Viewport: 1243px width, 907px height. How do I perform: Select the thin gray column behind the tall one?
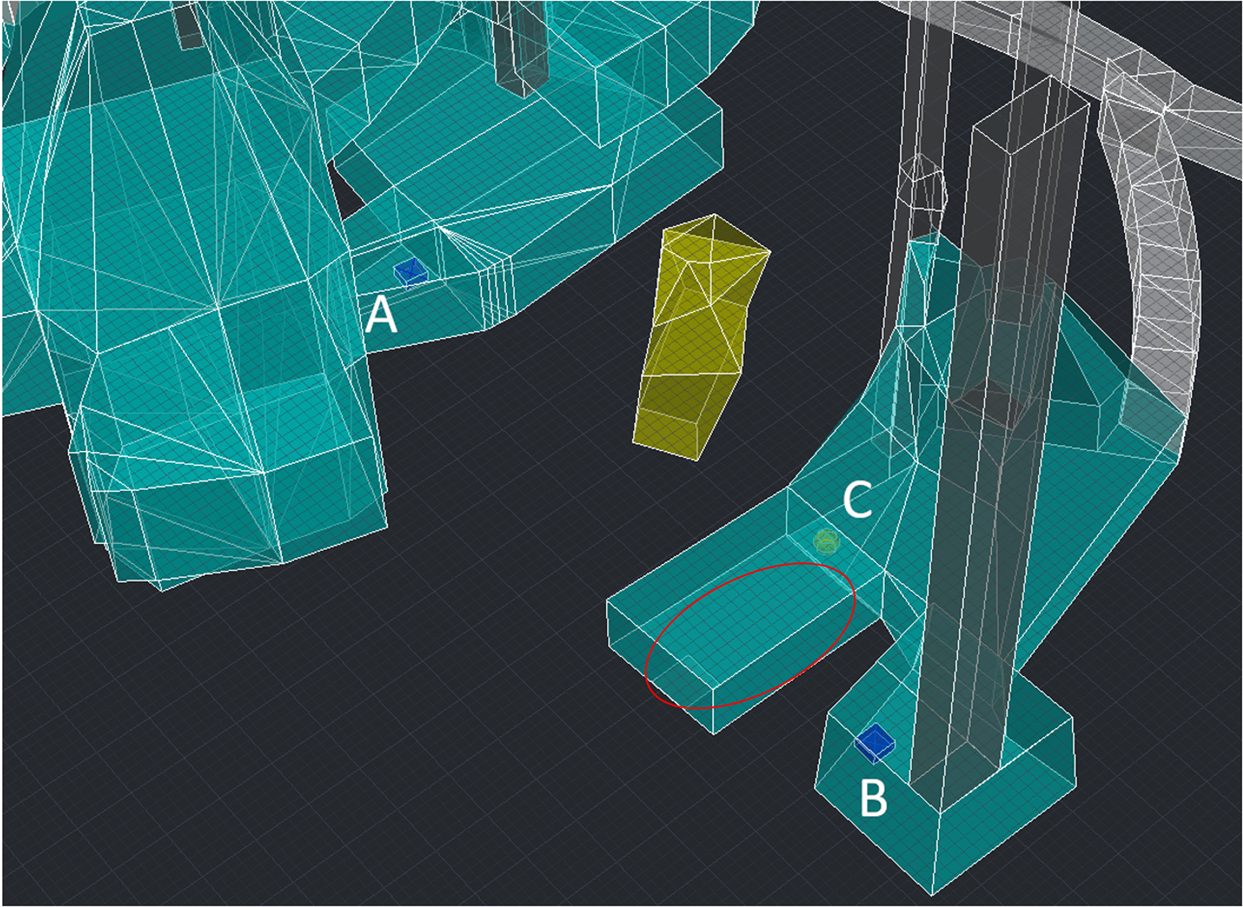[925, 100]
